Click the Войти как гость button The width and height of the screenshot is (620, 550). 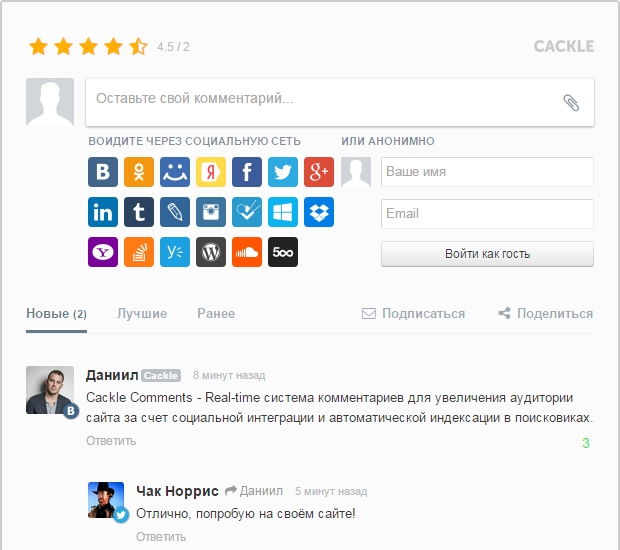[x=487, y=254]
